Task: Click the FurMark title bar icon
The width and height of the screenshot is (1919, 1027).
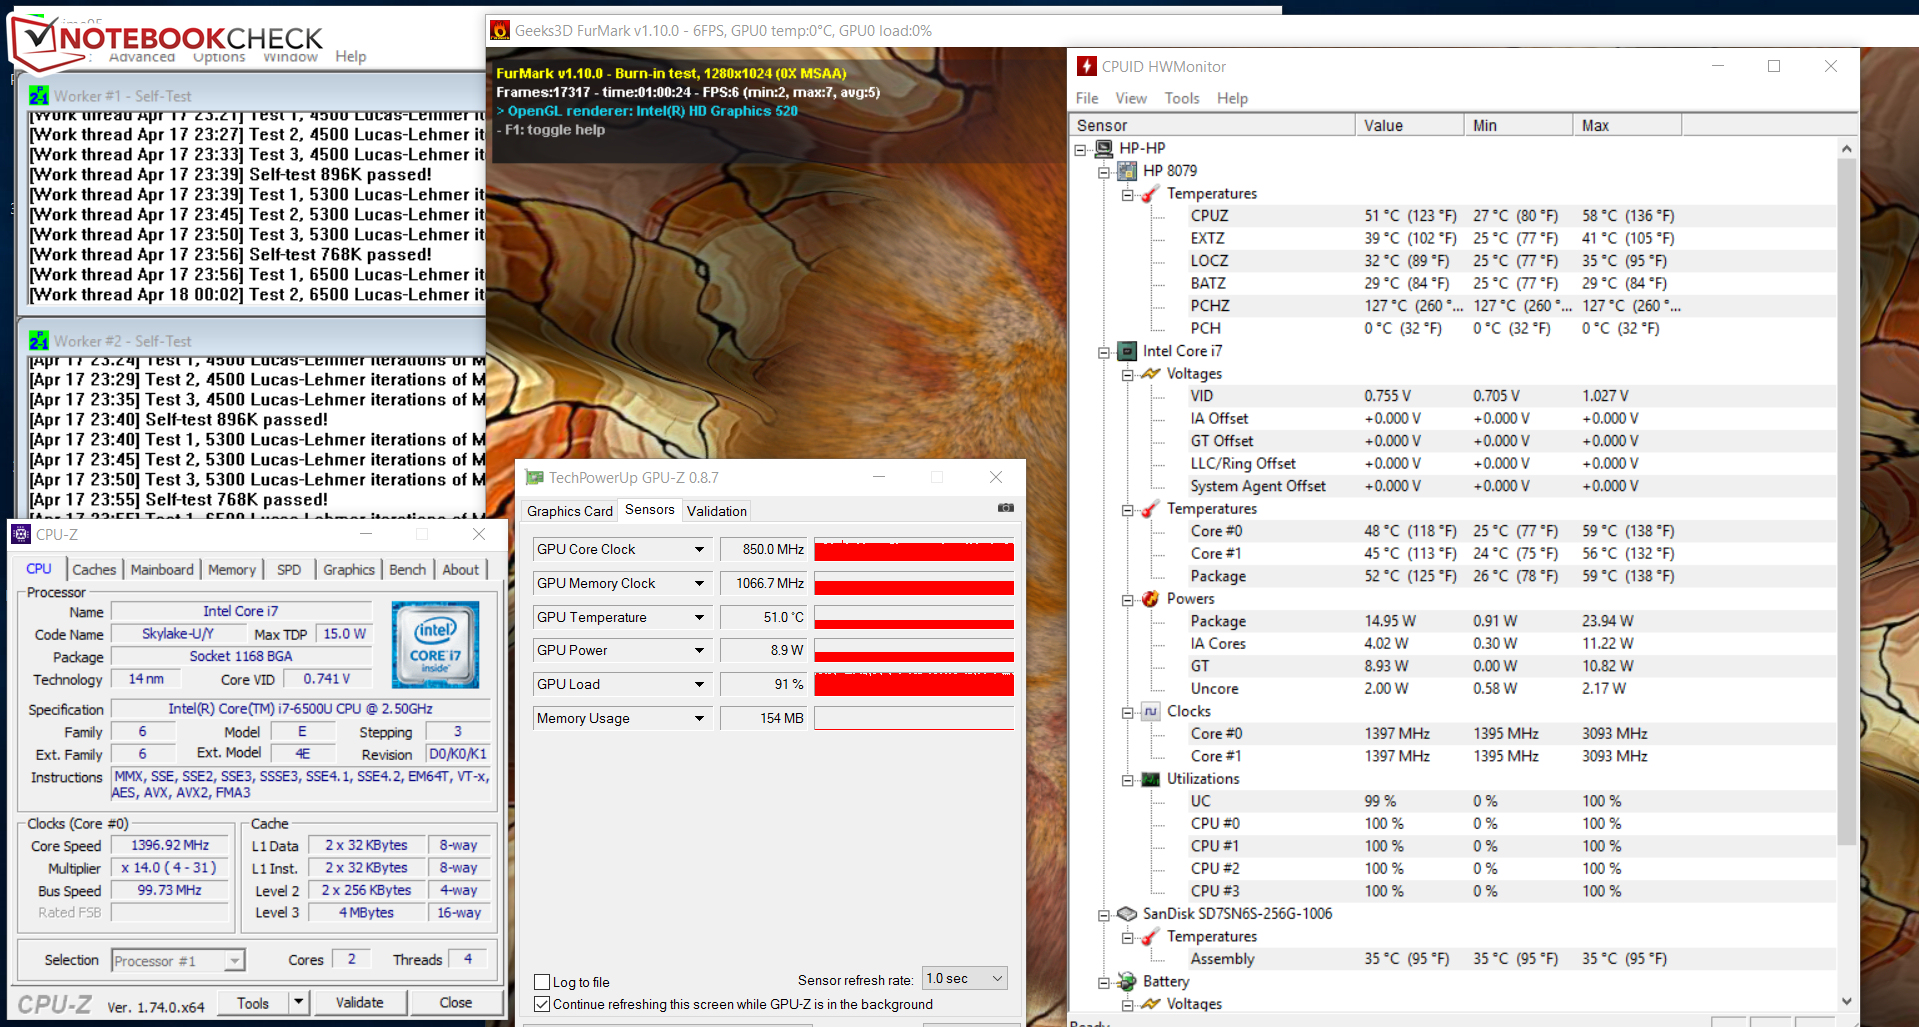Action: (500, 31)
